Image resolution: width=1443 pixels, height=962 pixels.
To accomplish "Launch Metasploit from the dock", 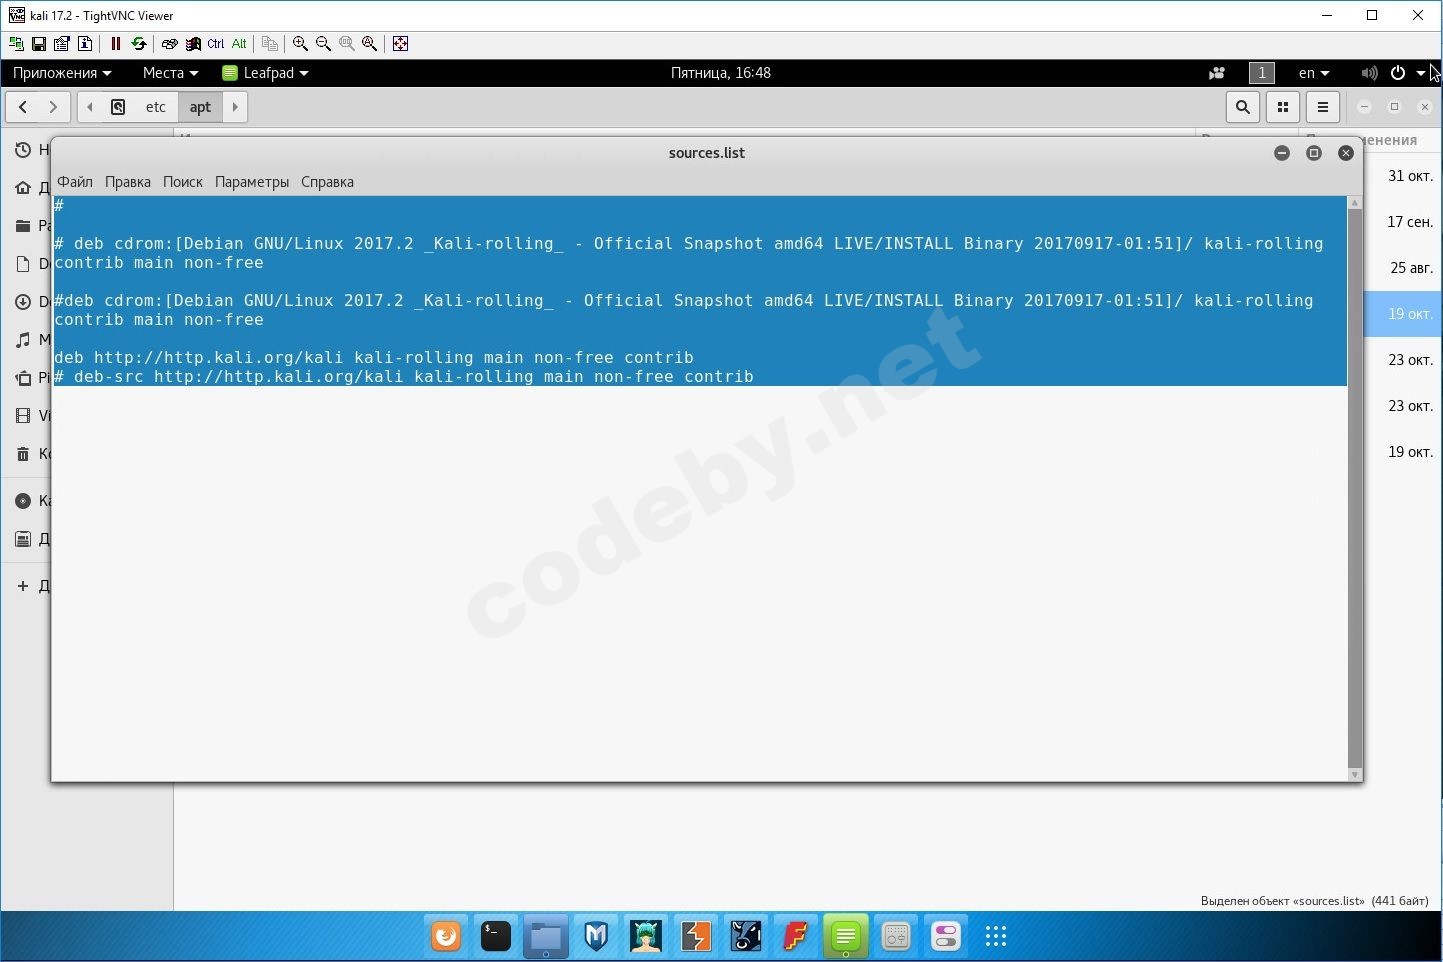I will pyautogui.click(x=596, y=936).
